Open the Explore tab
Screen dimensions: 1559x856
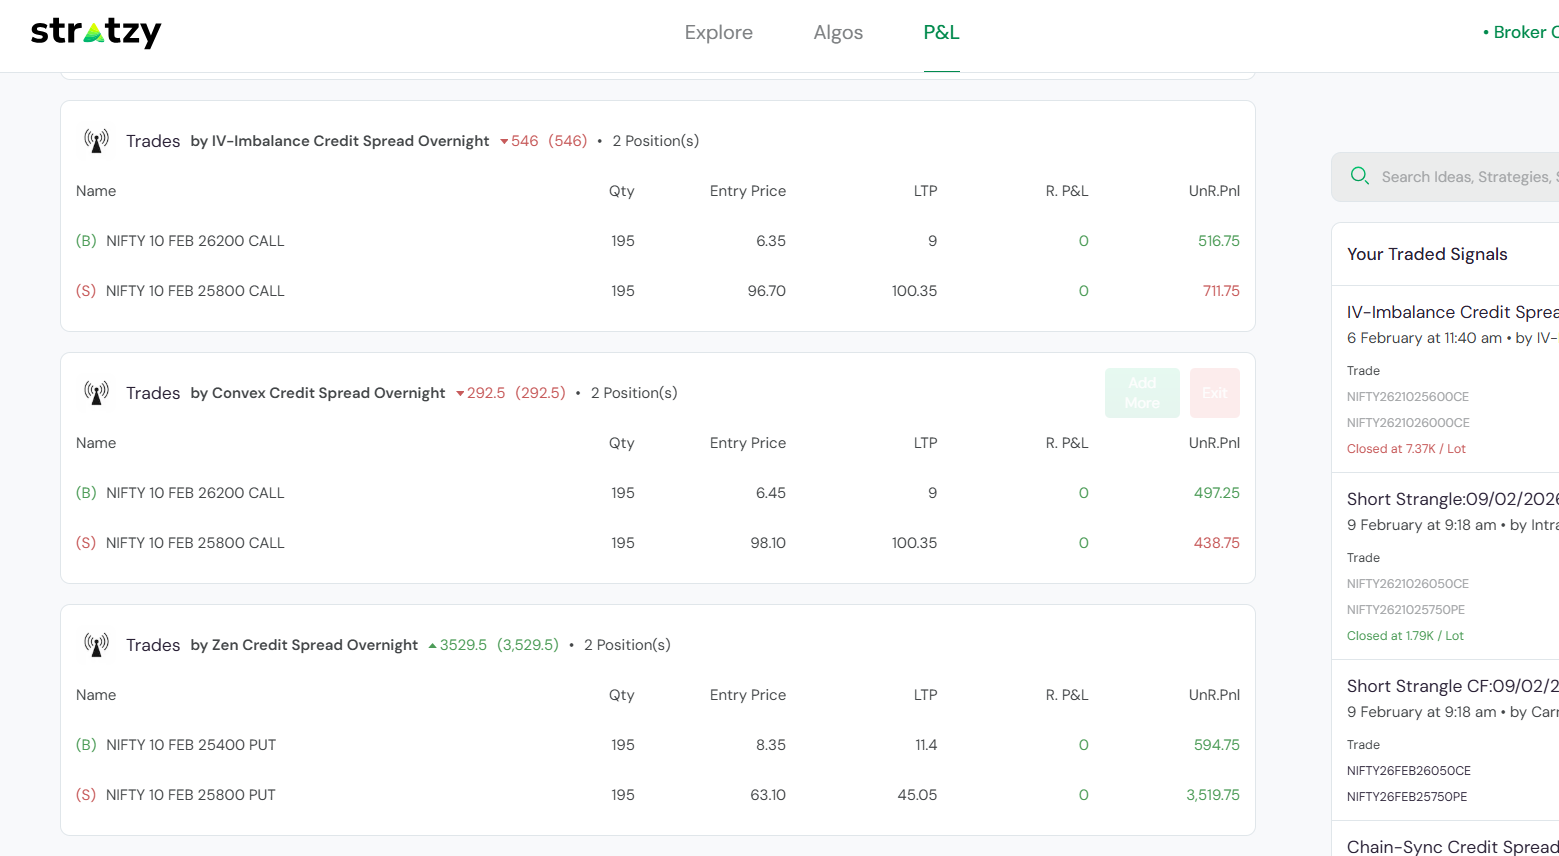(x=718, y=33)
